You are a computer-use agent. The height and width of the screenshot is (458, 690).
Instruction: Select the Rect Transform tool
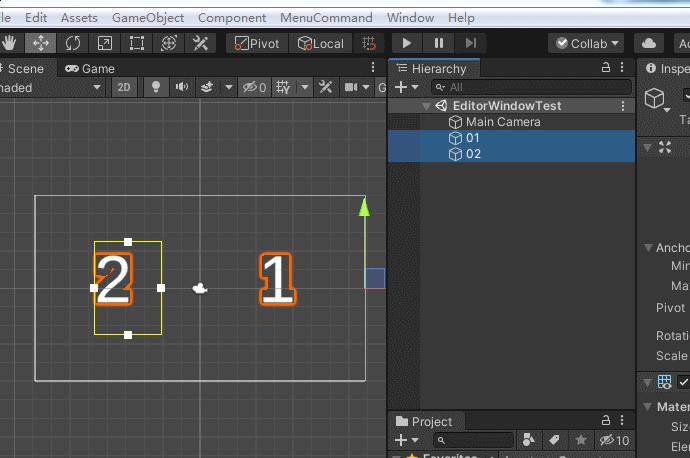(137, 43)
